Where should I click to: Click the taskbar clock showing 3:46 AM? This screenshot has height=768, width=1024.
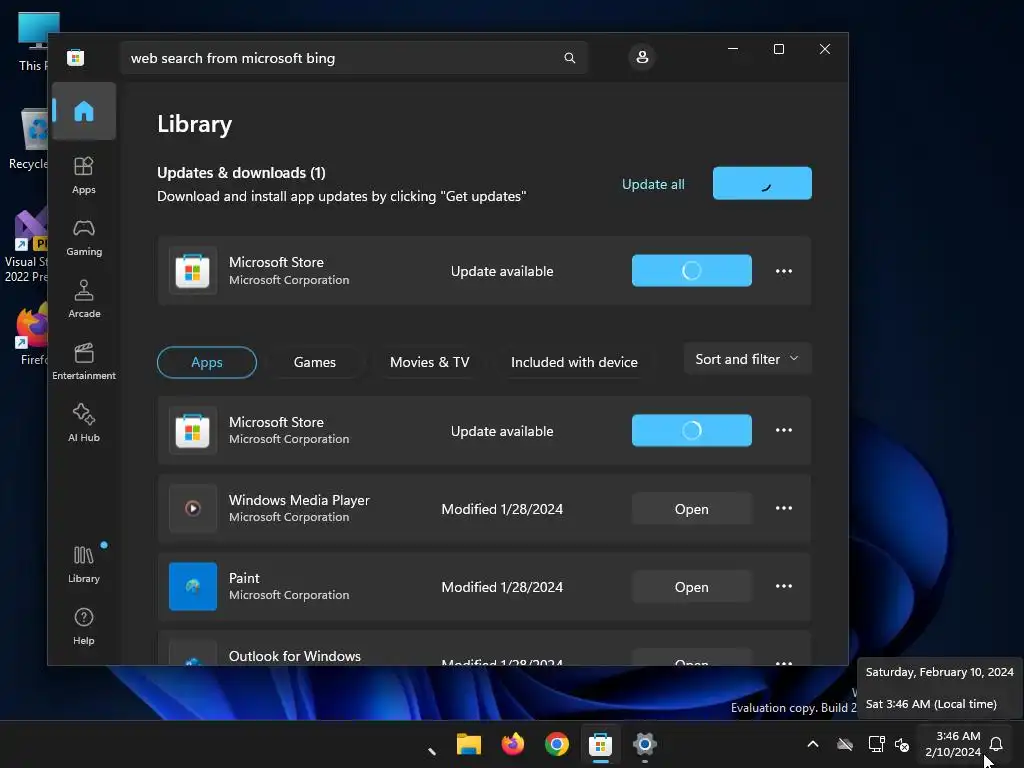953,744
